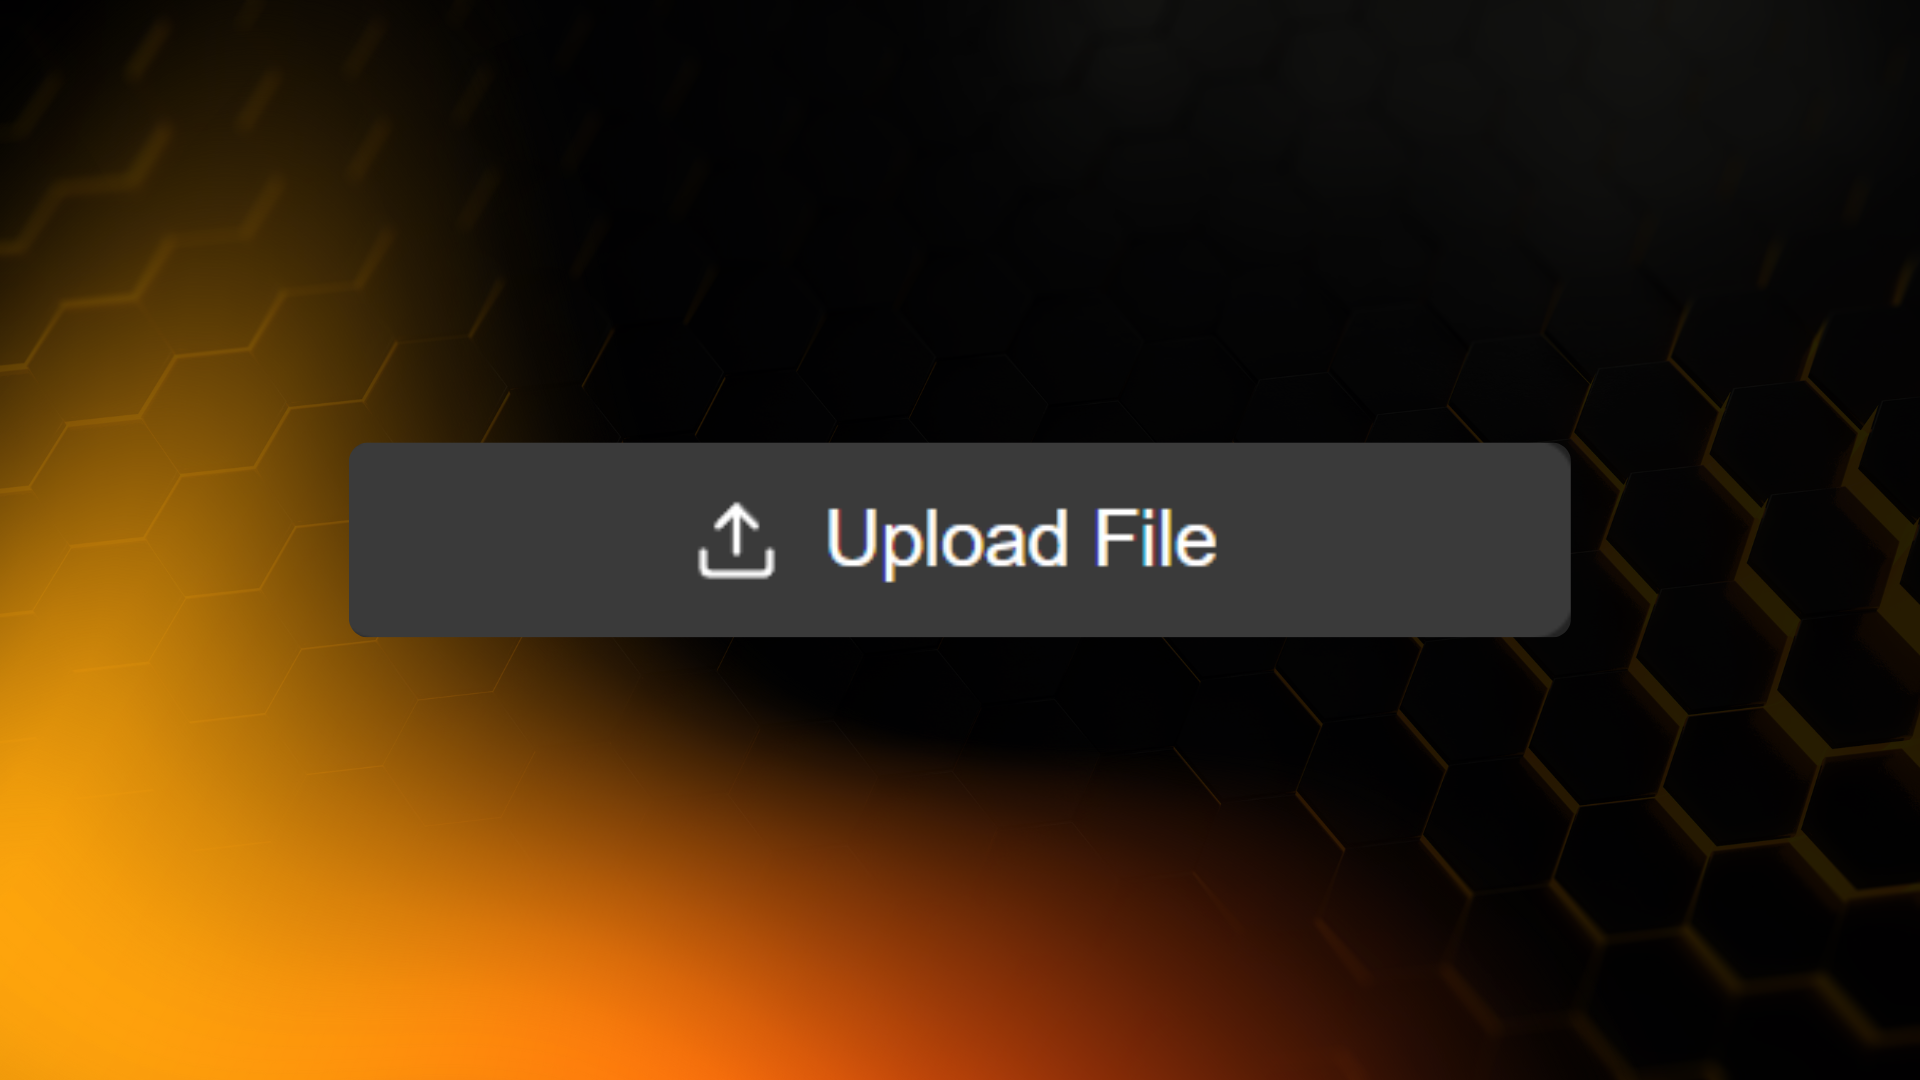
Task: Select the upload arrow tray icon
Action: (x=736, y=540)
